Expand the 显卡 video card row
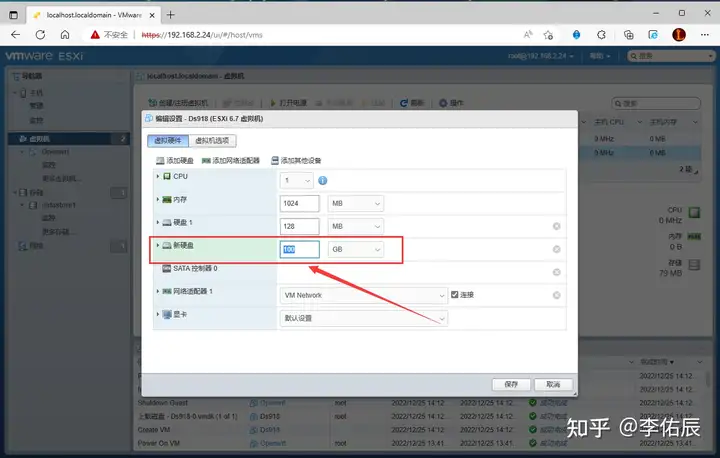 point(158,314)
